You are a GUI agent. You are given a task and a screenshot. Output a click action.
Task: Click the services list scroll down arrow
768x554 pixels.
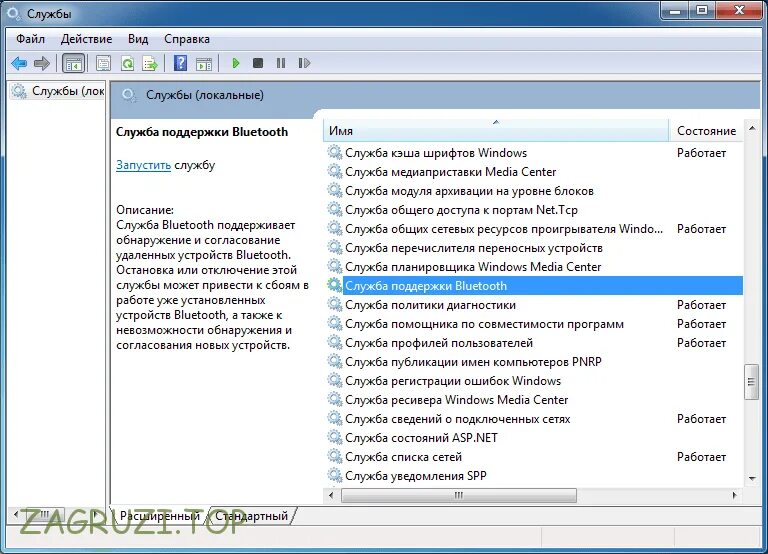click(751, 479)
